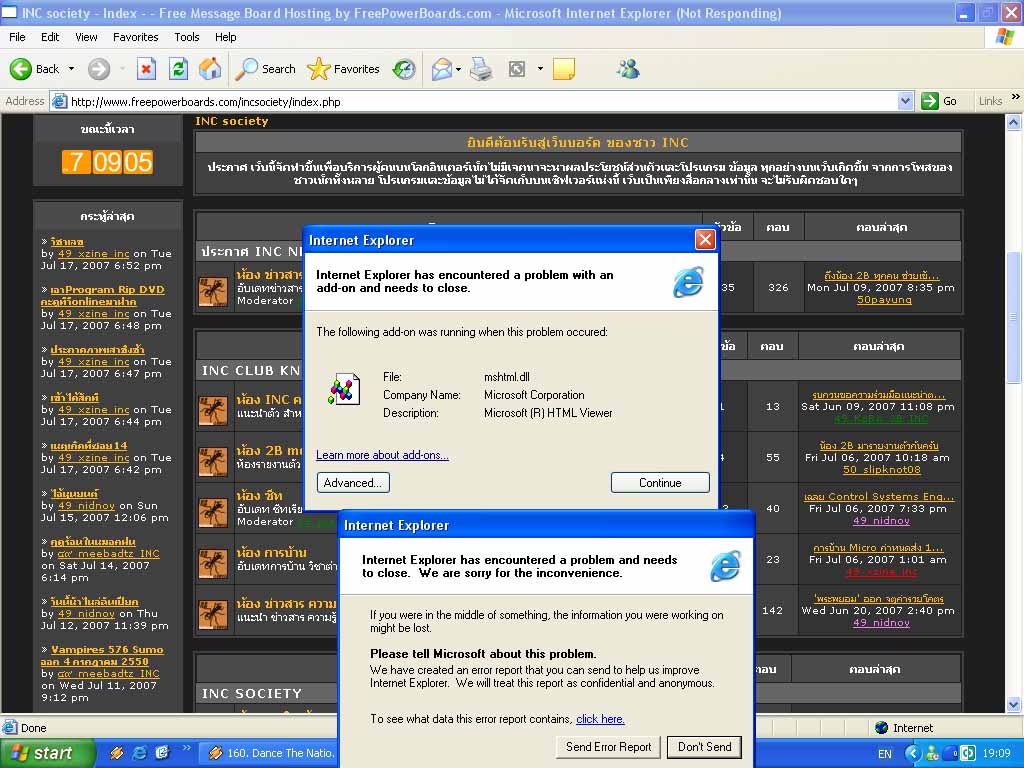Image resolution: width=1024 pixels, height=768 pixels.
Task: Close the add-on error dialog
Action: 705,240
